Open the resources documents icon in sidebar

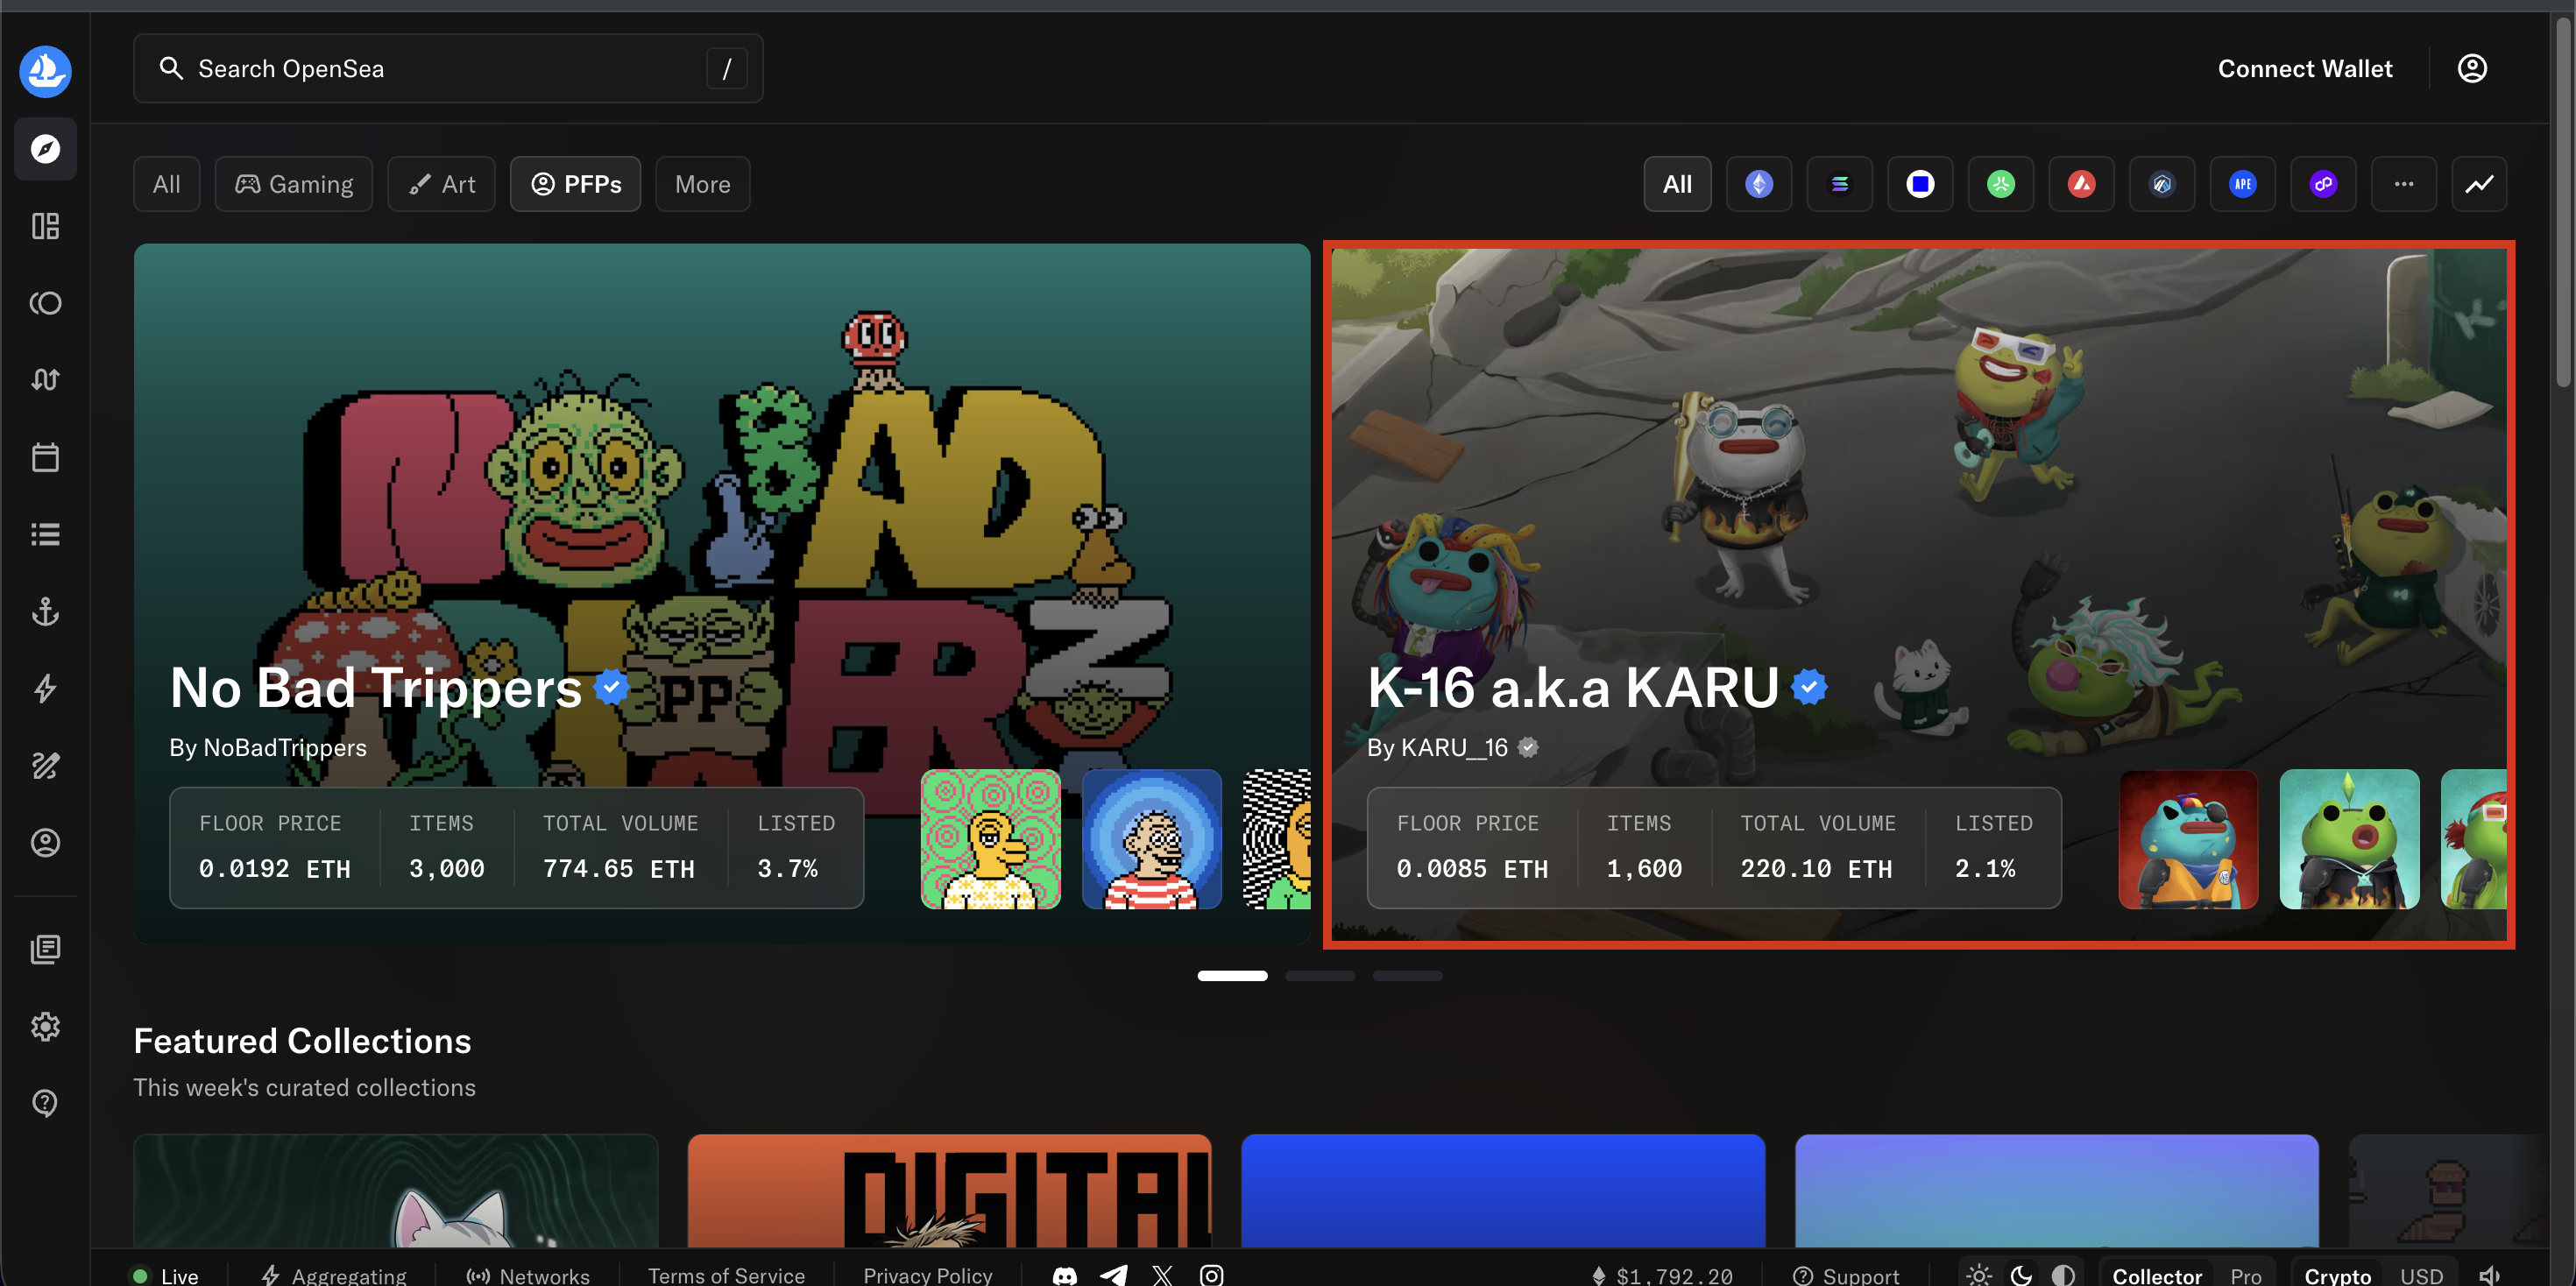(45, 949)
